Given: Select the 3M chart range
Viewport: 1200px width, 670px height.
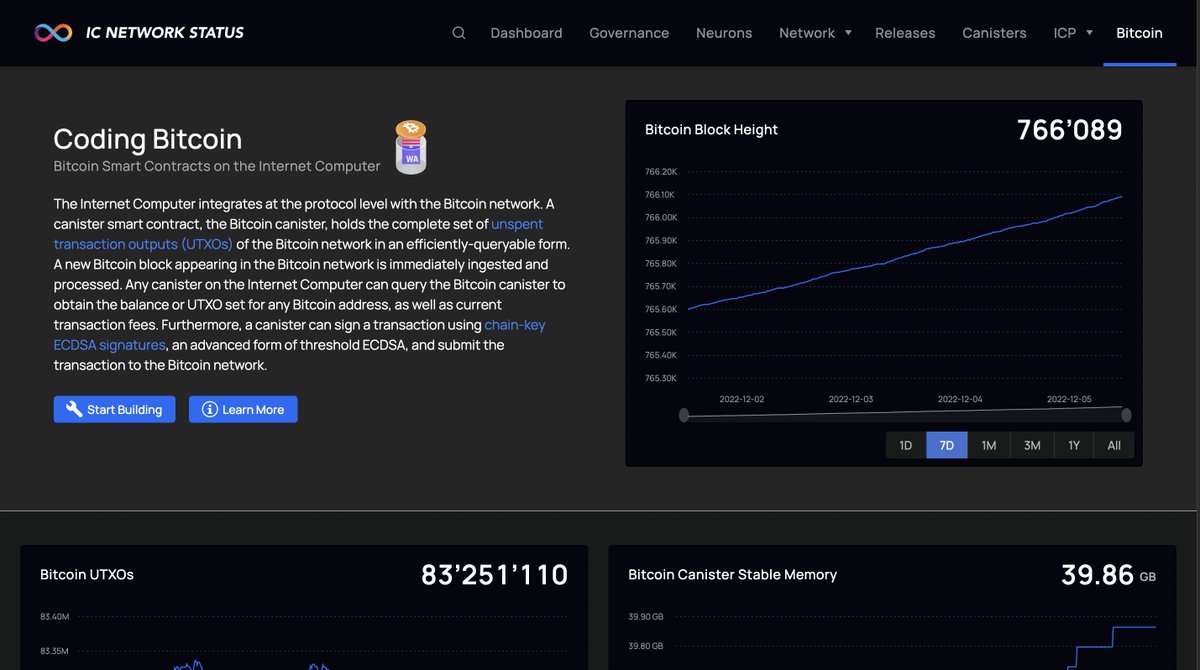Looking at the screenshot, I should (1032, 445).
